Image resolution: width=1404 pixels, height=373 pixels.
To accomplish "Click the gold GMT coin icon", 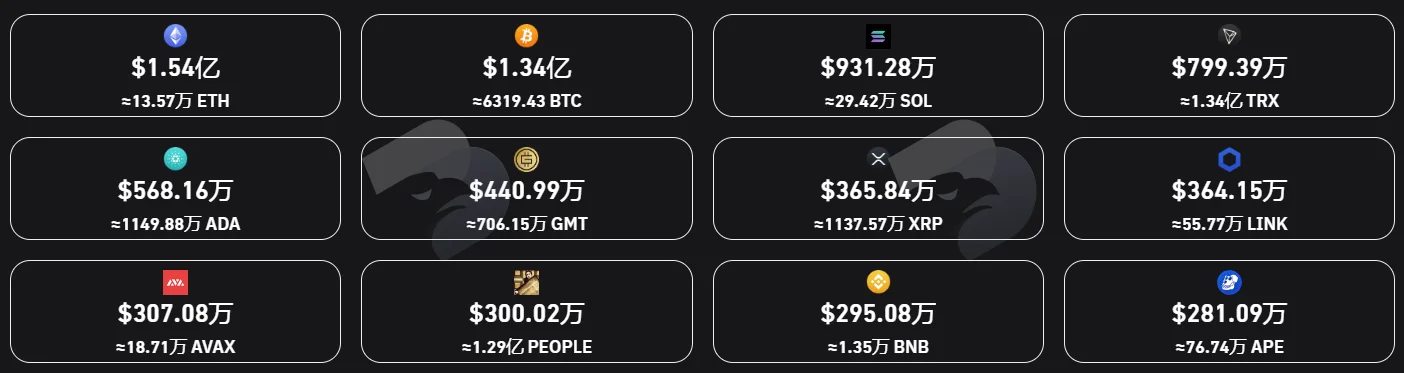I will click(526, 158).
